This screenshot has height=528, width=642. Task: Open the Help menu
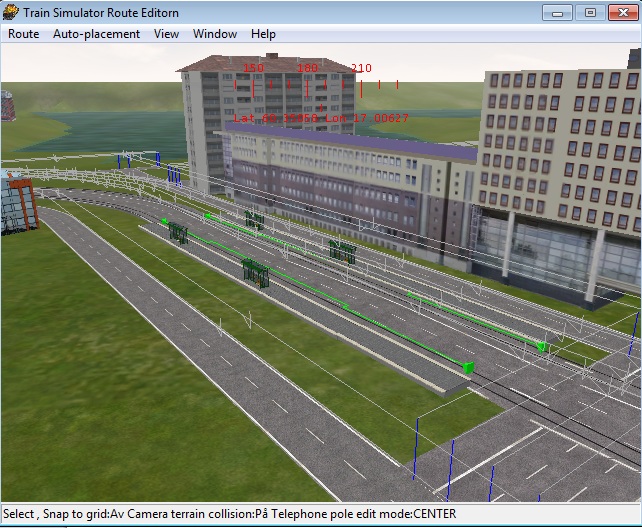tap(263, 34)
